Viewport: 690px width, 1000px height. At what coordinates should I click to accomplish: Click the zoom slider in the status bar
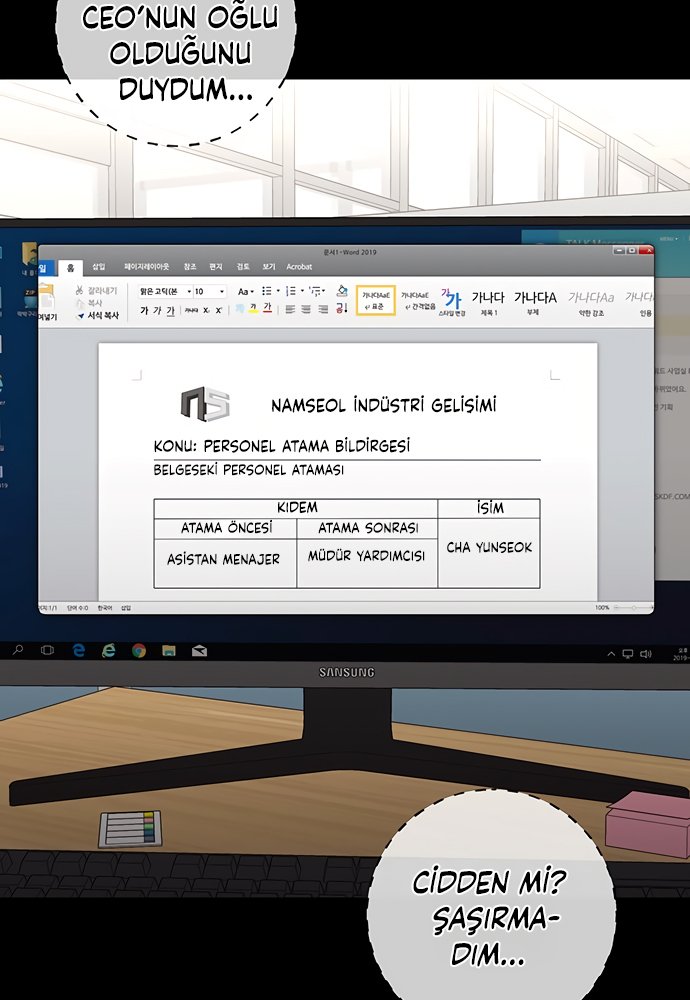(x=630, y=607)
